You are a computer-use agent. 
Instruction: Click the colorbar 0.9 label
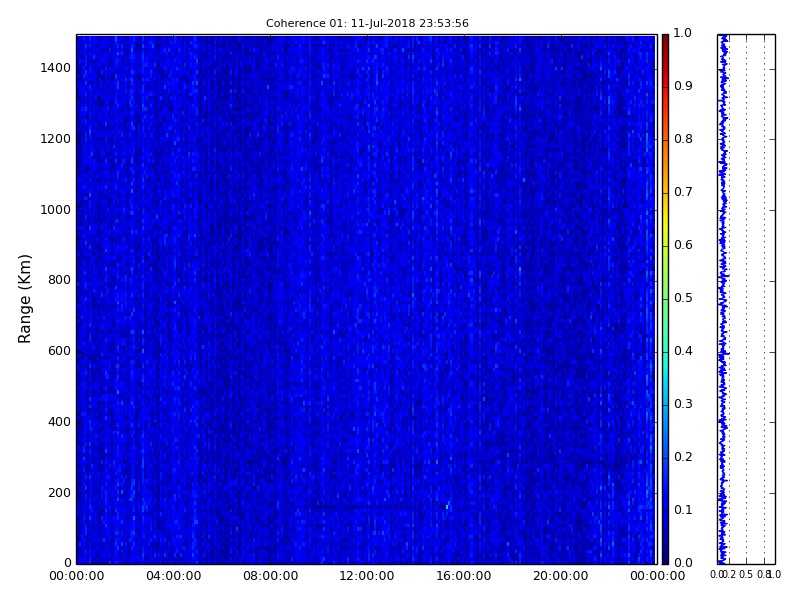[x=683, y=86]
